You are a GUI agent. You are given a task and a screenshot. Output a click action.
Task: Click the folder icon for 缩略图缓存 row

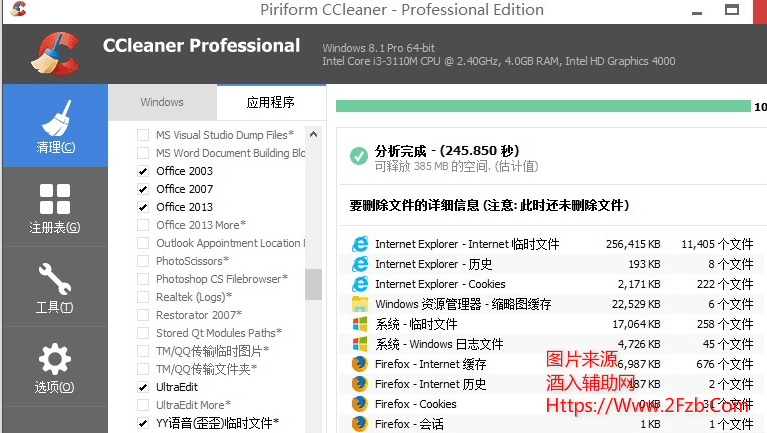360,304
